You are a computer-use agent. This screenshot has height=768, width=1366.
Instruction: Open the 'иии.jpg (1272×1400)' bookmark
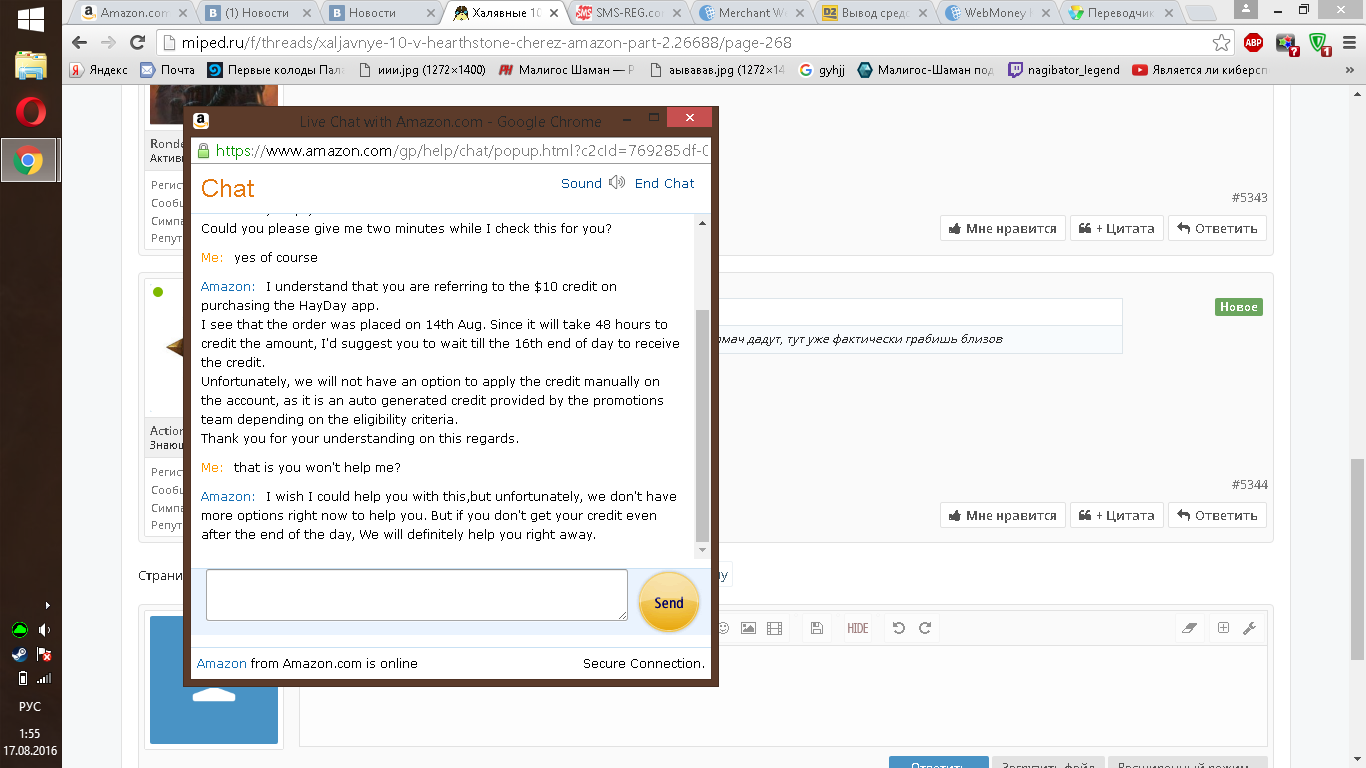click(x=421, y=70)
